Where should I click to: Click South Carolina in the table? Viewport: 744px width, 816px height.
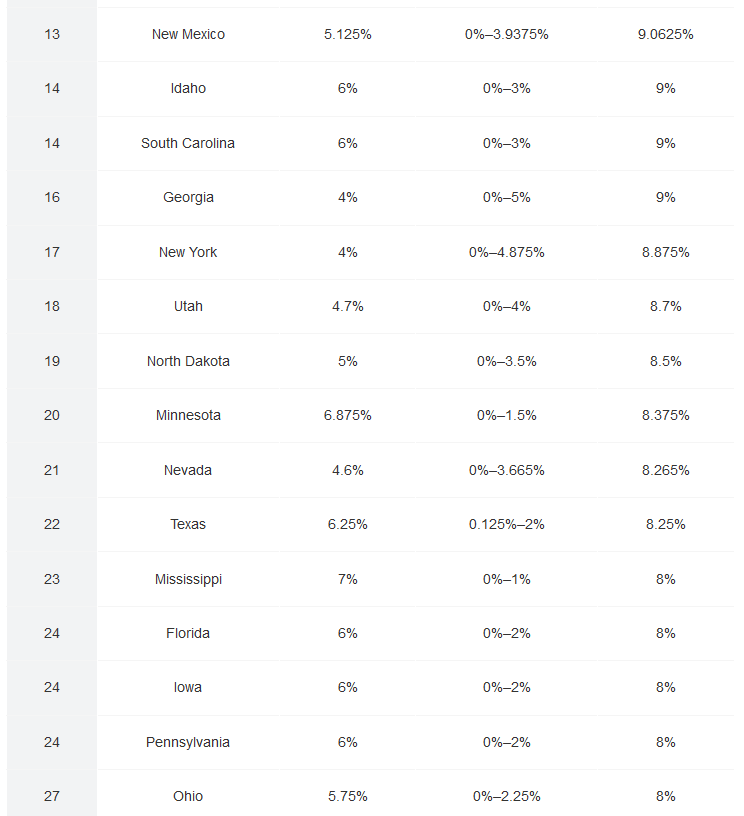(188, 143)
